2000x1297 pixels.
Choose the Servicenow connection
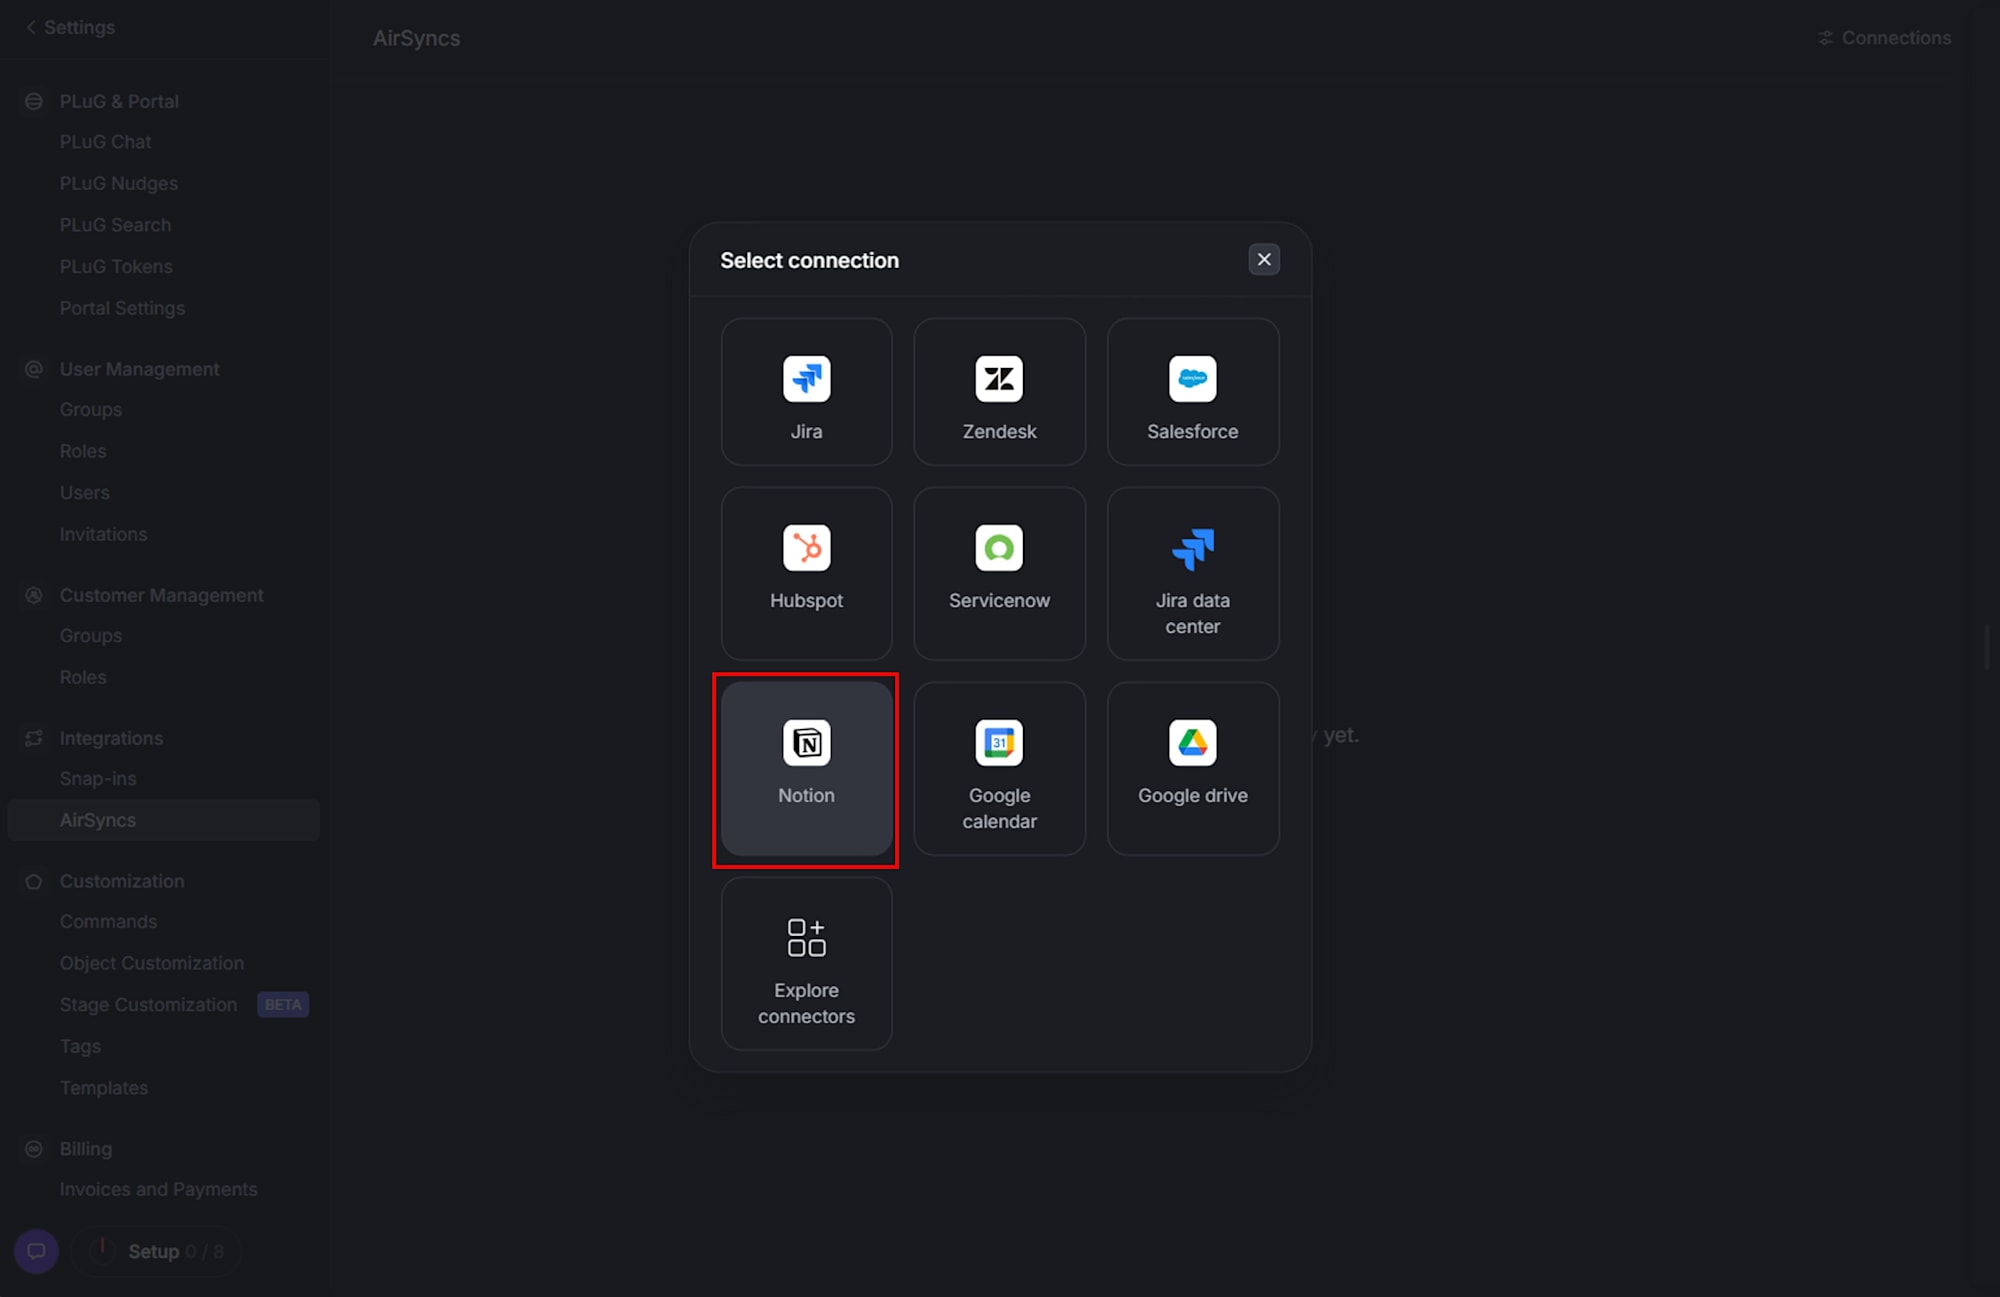(999, 572)
